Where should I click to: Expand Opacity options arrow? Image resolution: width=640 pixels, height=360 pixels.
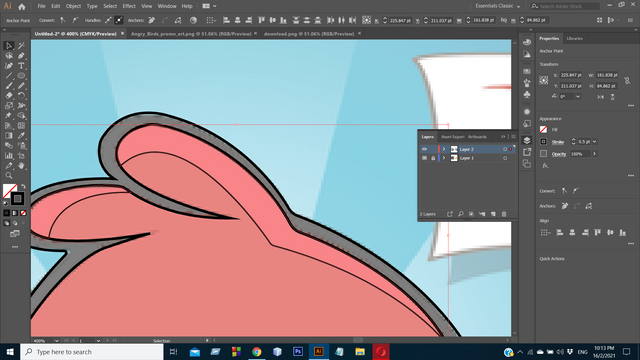pos(594,154)
